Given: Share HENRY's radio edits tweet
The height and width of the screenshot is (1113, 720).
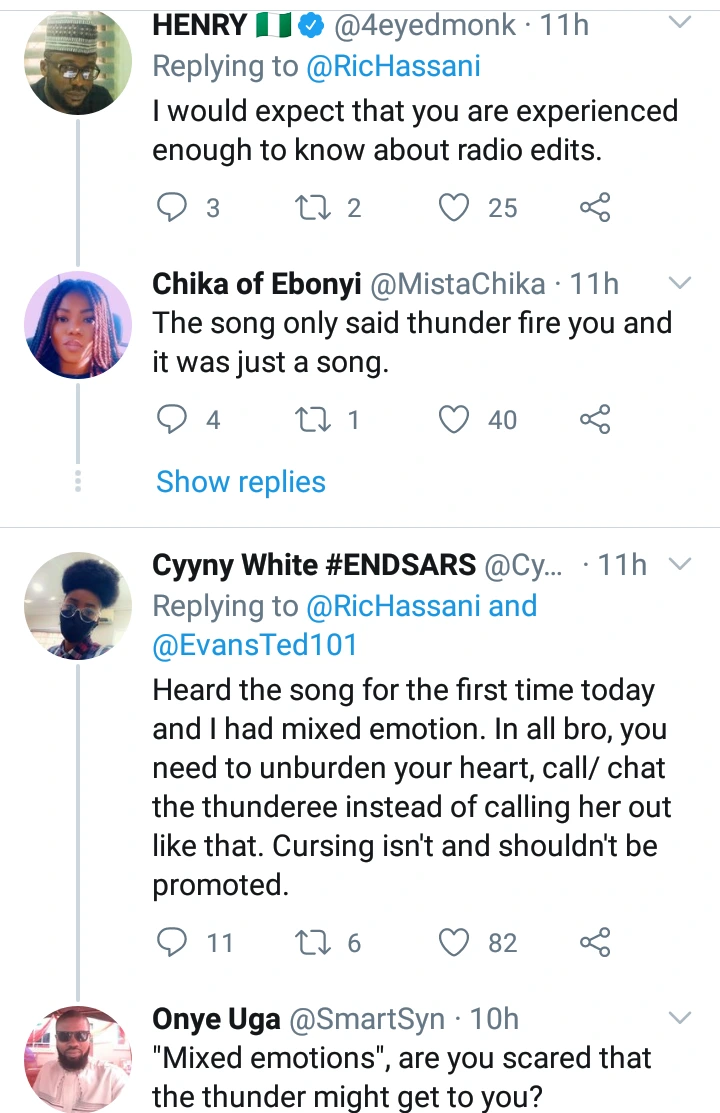Looking at the screenshot, I should point(595,207).
